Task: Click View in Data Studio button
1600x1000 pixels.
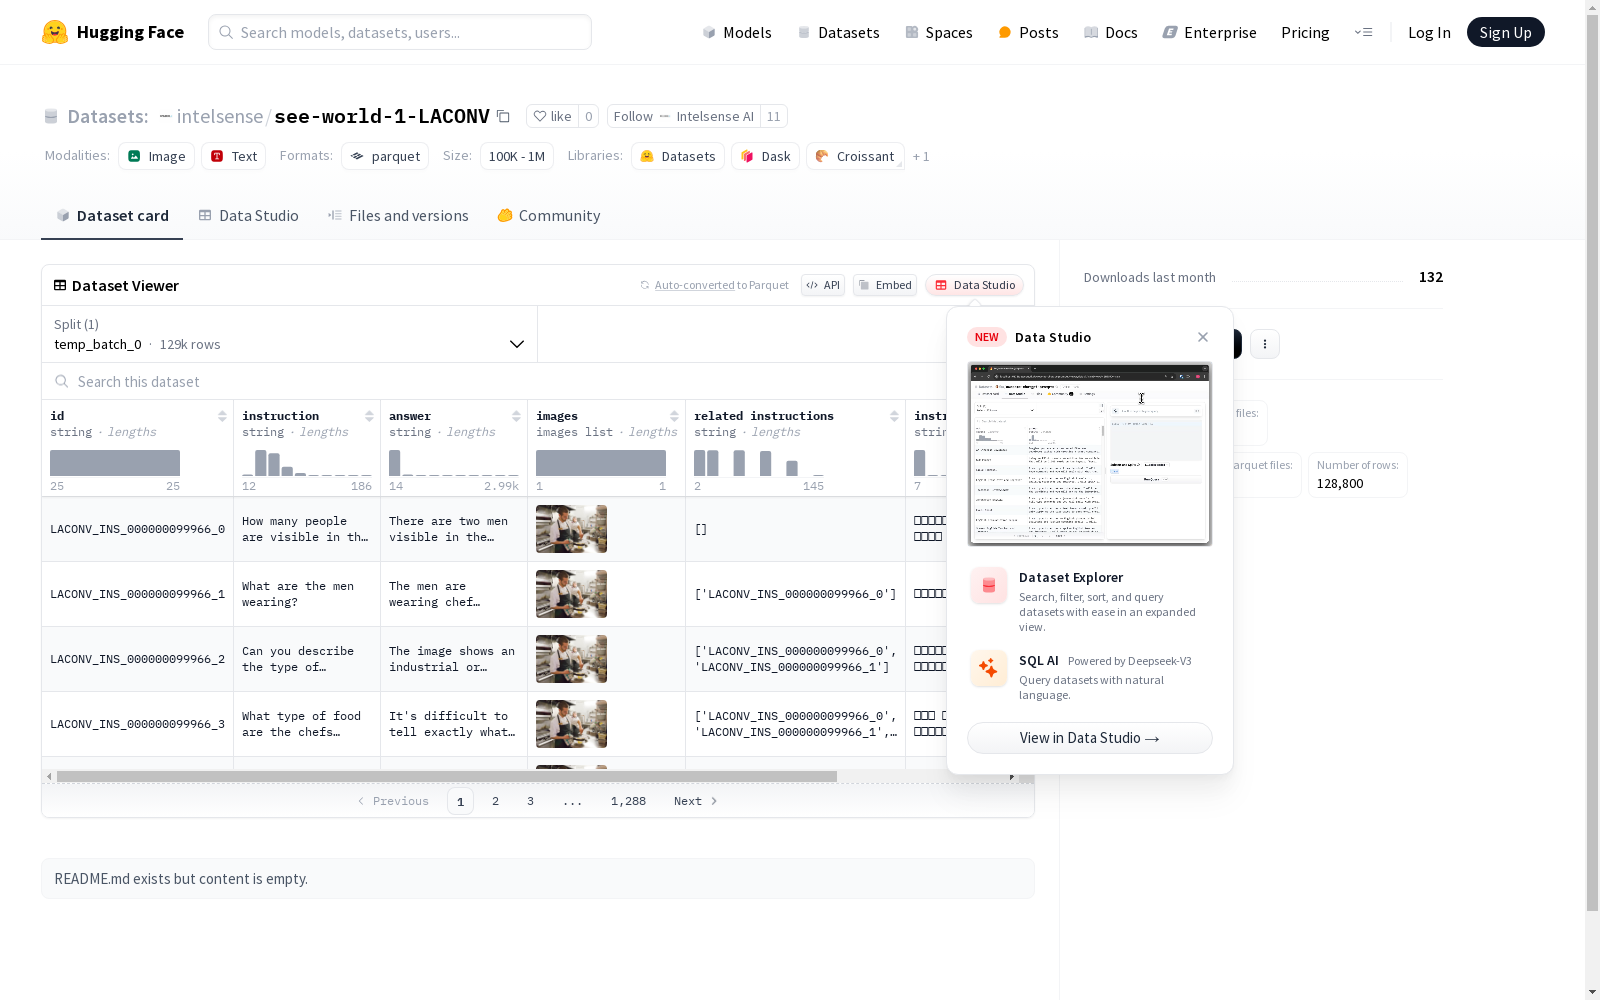Action: pos(1090,738)
